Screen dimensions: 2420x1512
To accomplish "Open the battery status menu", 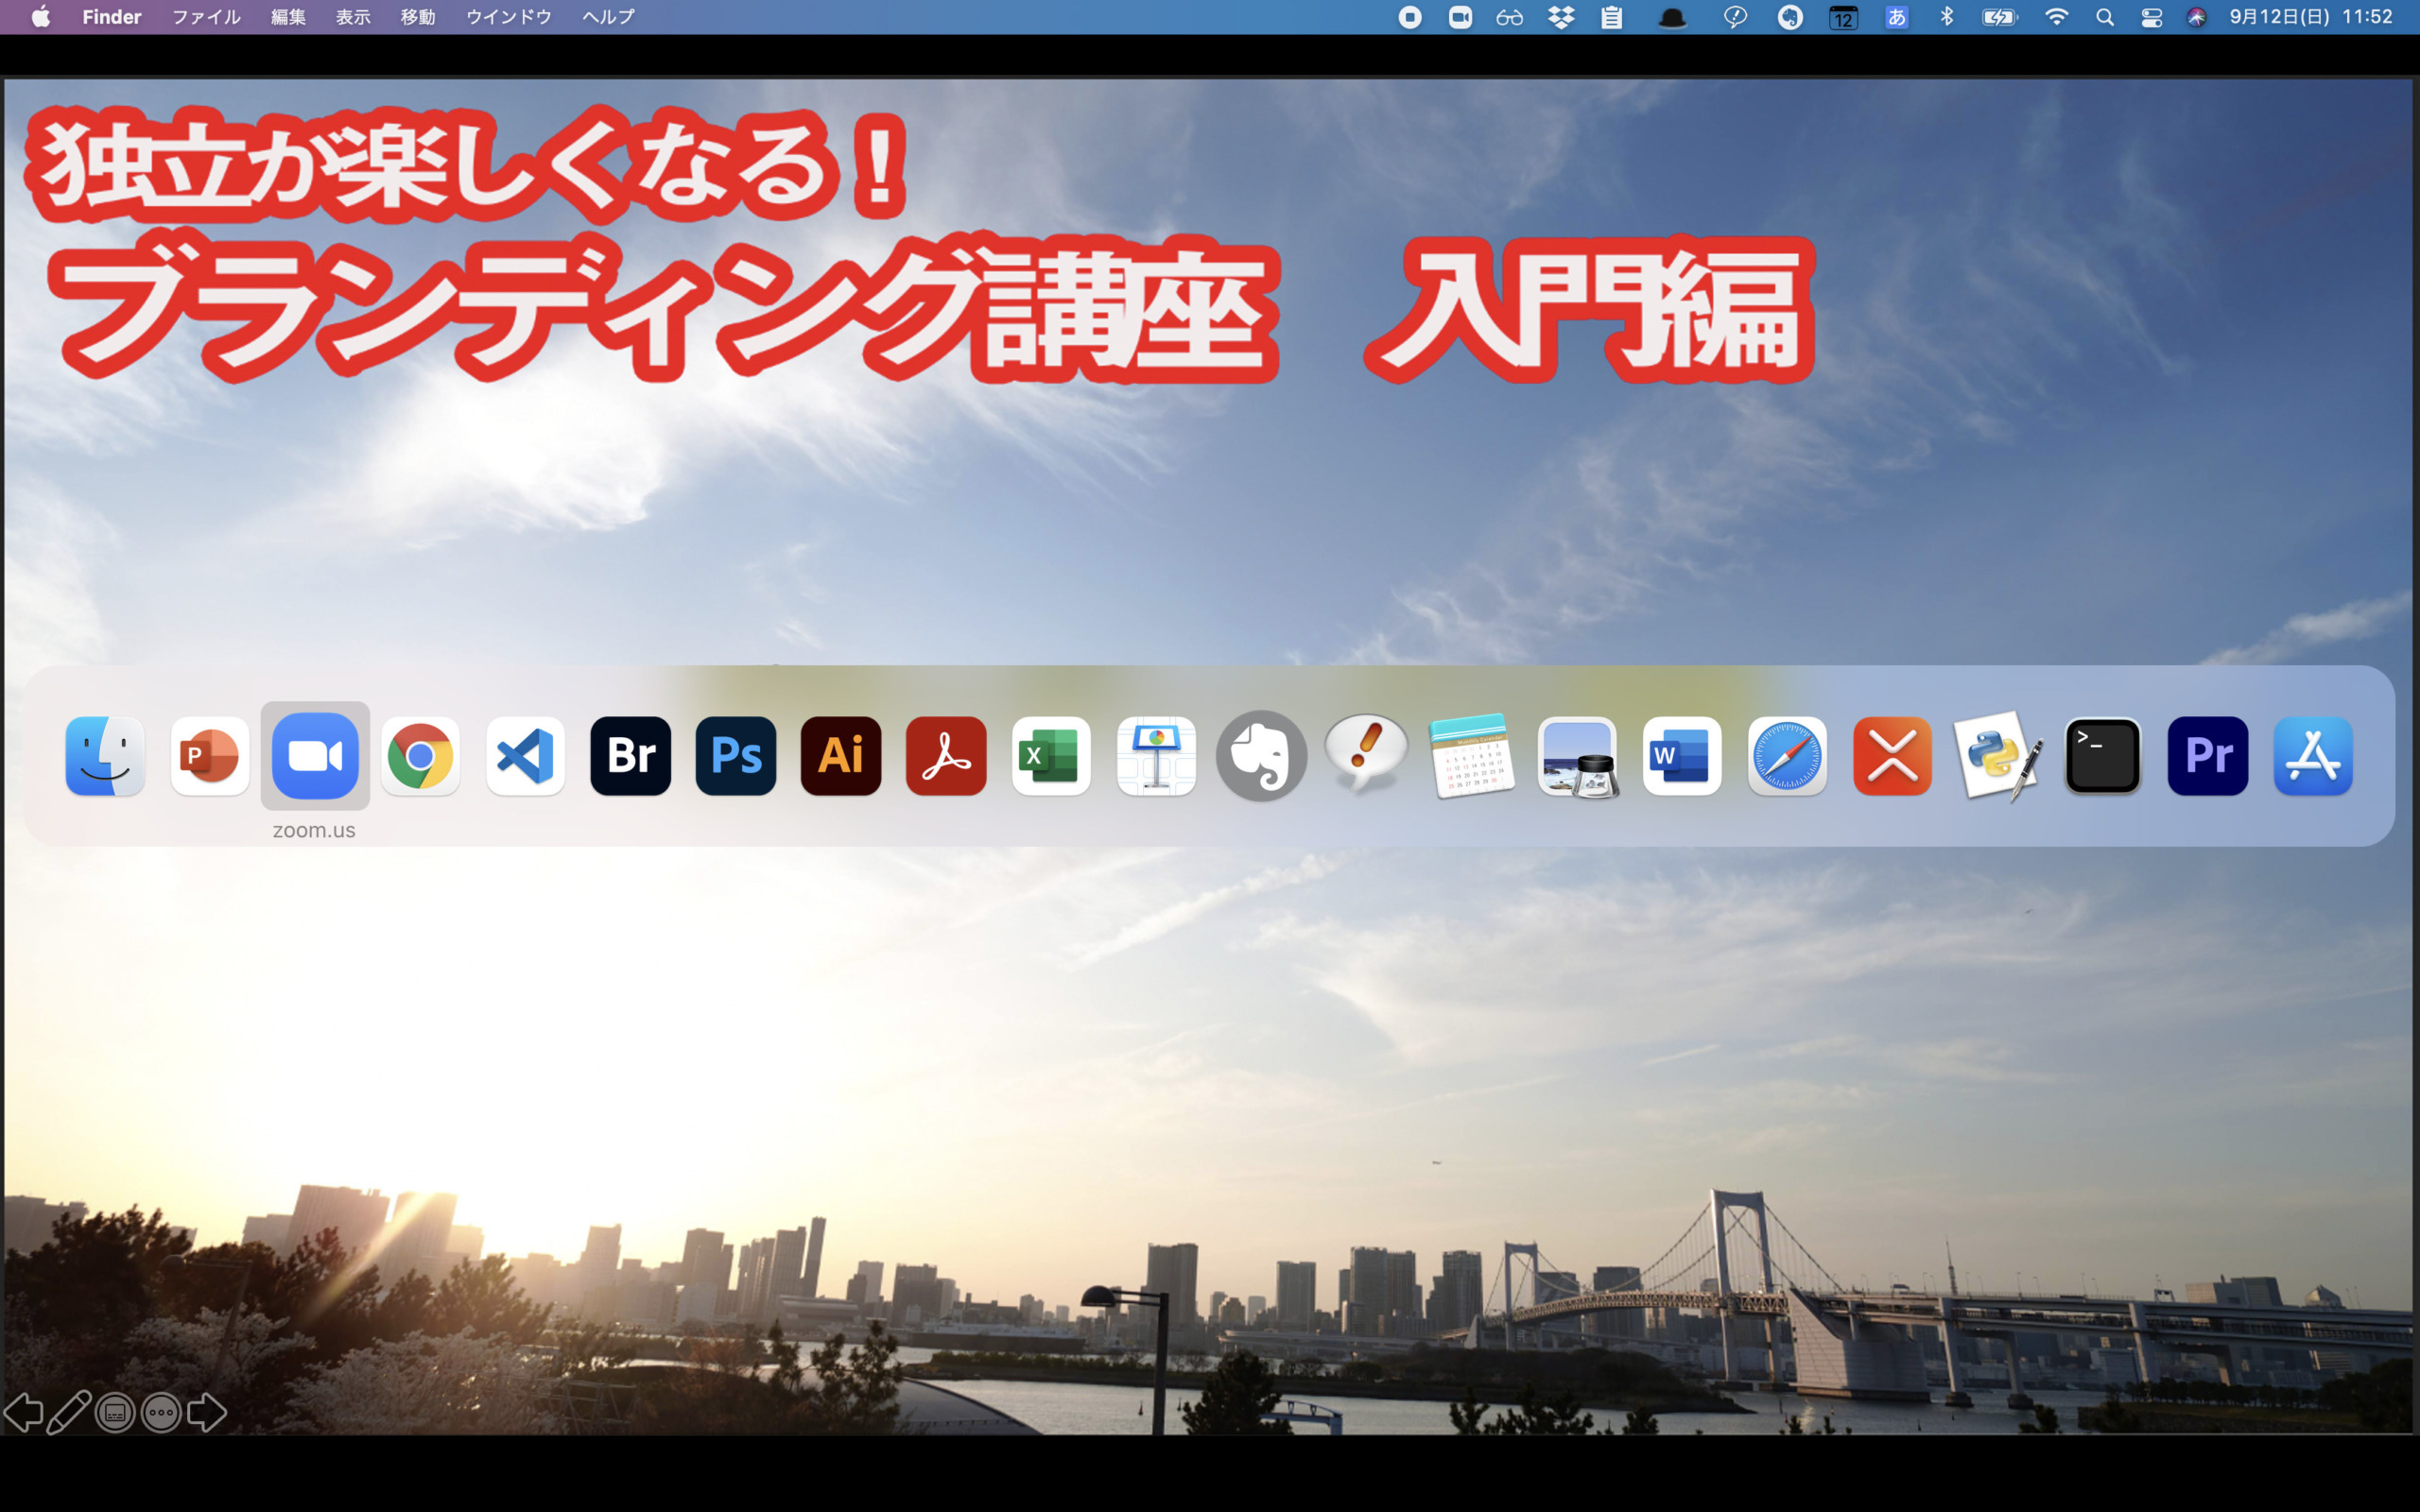I will pos(2000,17).
